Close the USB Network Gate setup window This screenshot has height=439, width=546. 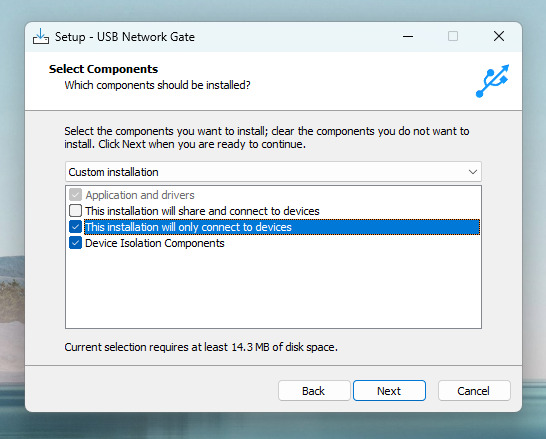pyautogui.click(x=499, y=36)
